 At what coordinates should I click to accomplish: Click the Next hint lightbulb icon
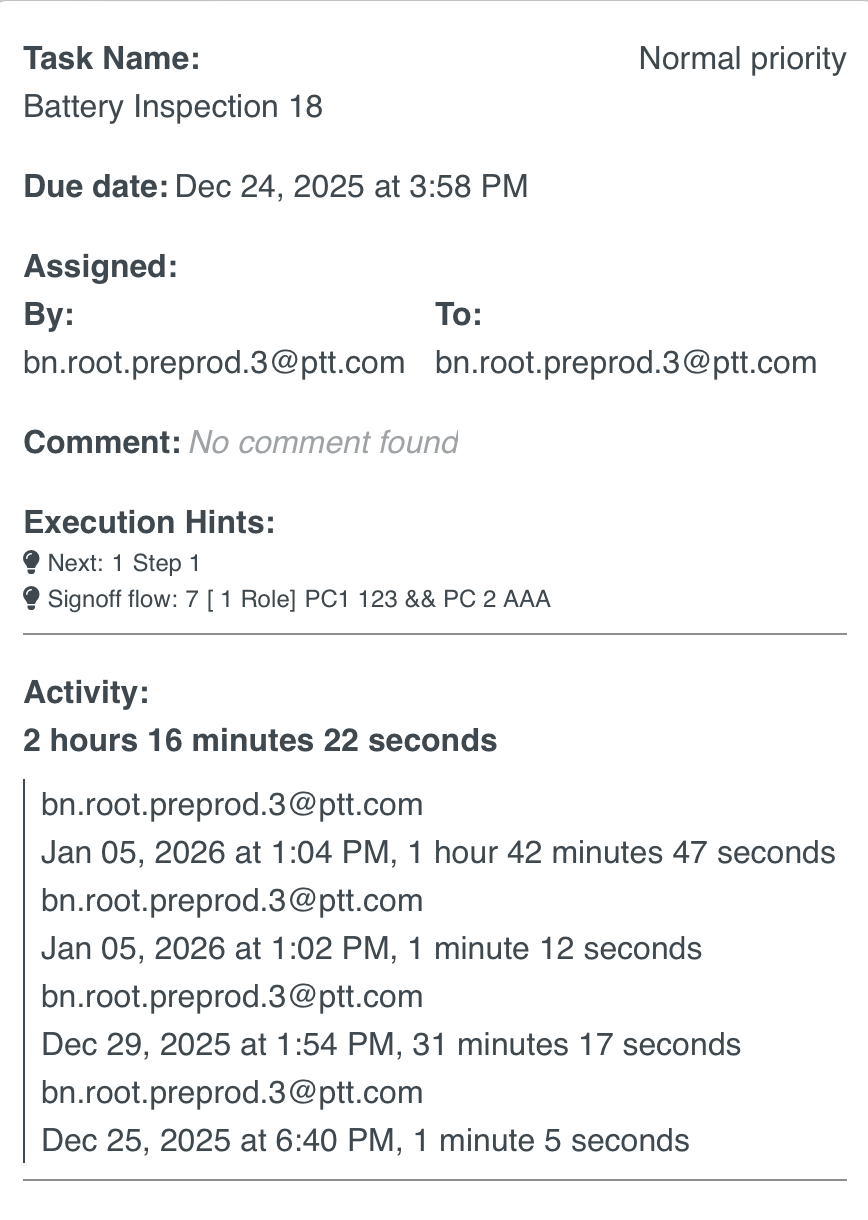tap(31, 561)
